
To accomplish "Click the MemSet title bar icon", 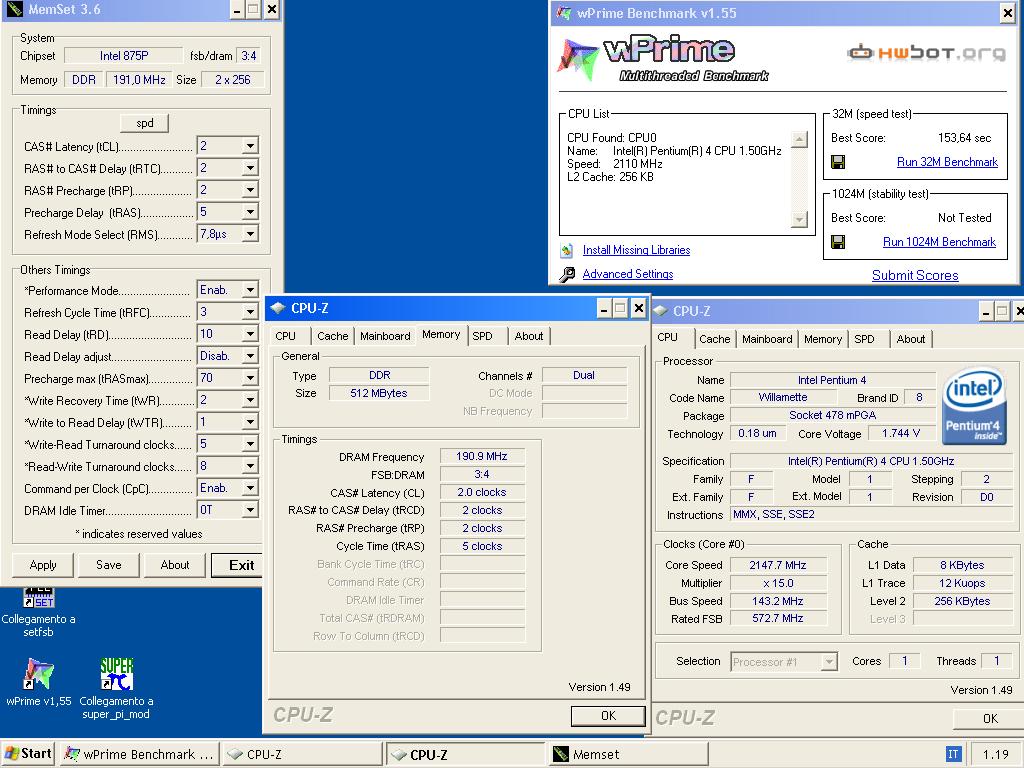I will point(14,9).
